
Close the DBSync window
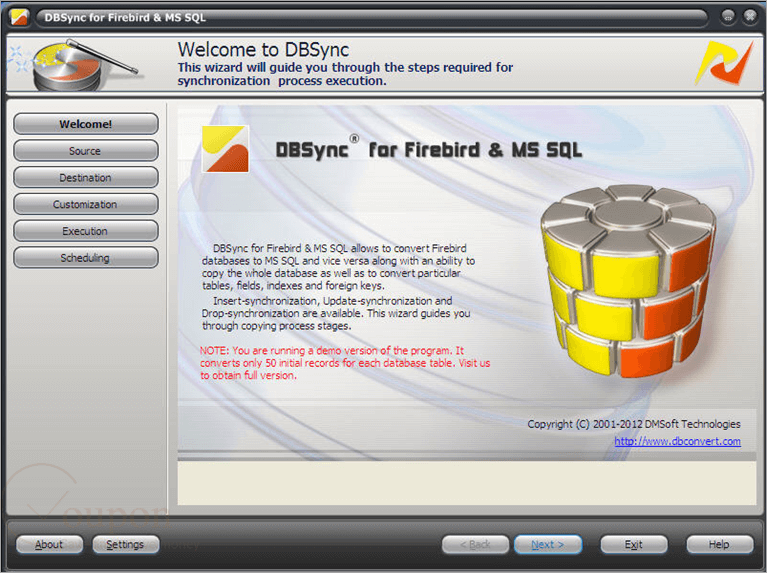click(750, 17)
